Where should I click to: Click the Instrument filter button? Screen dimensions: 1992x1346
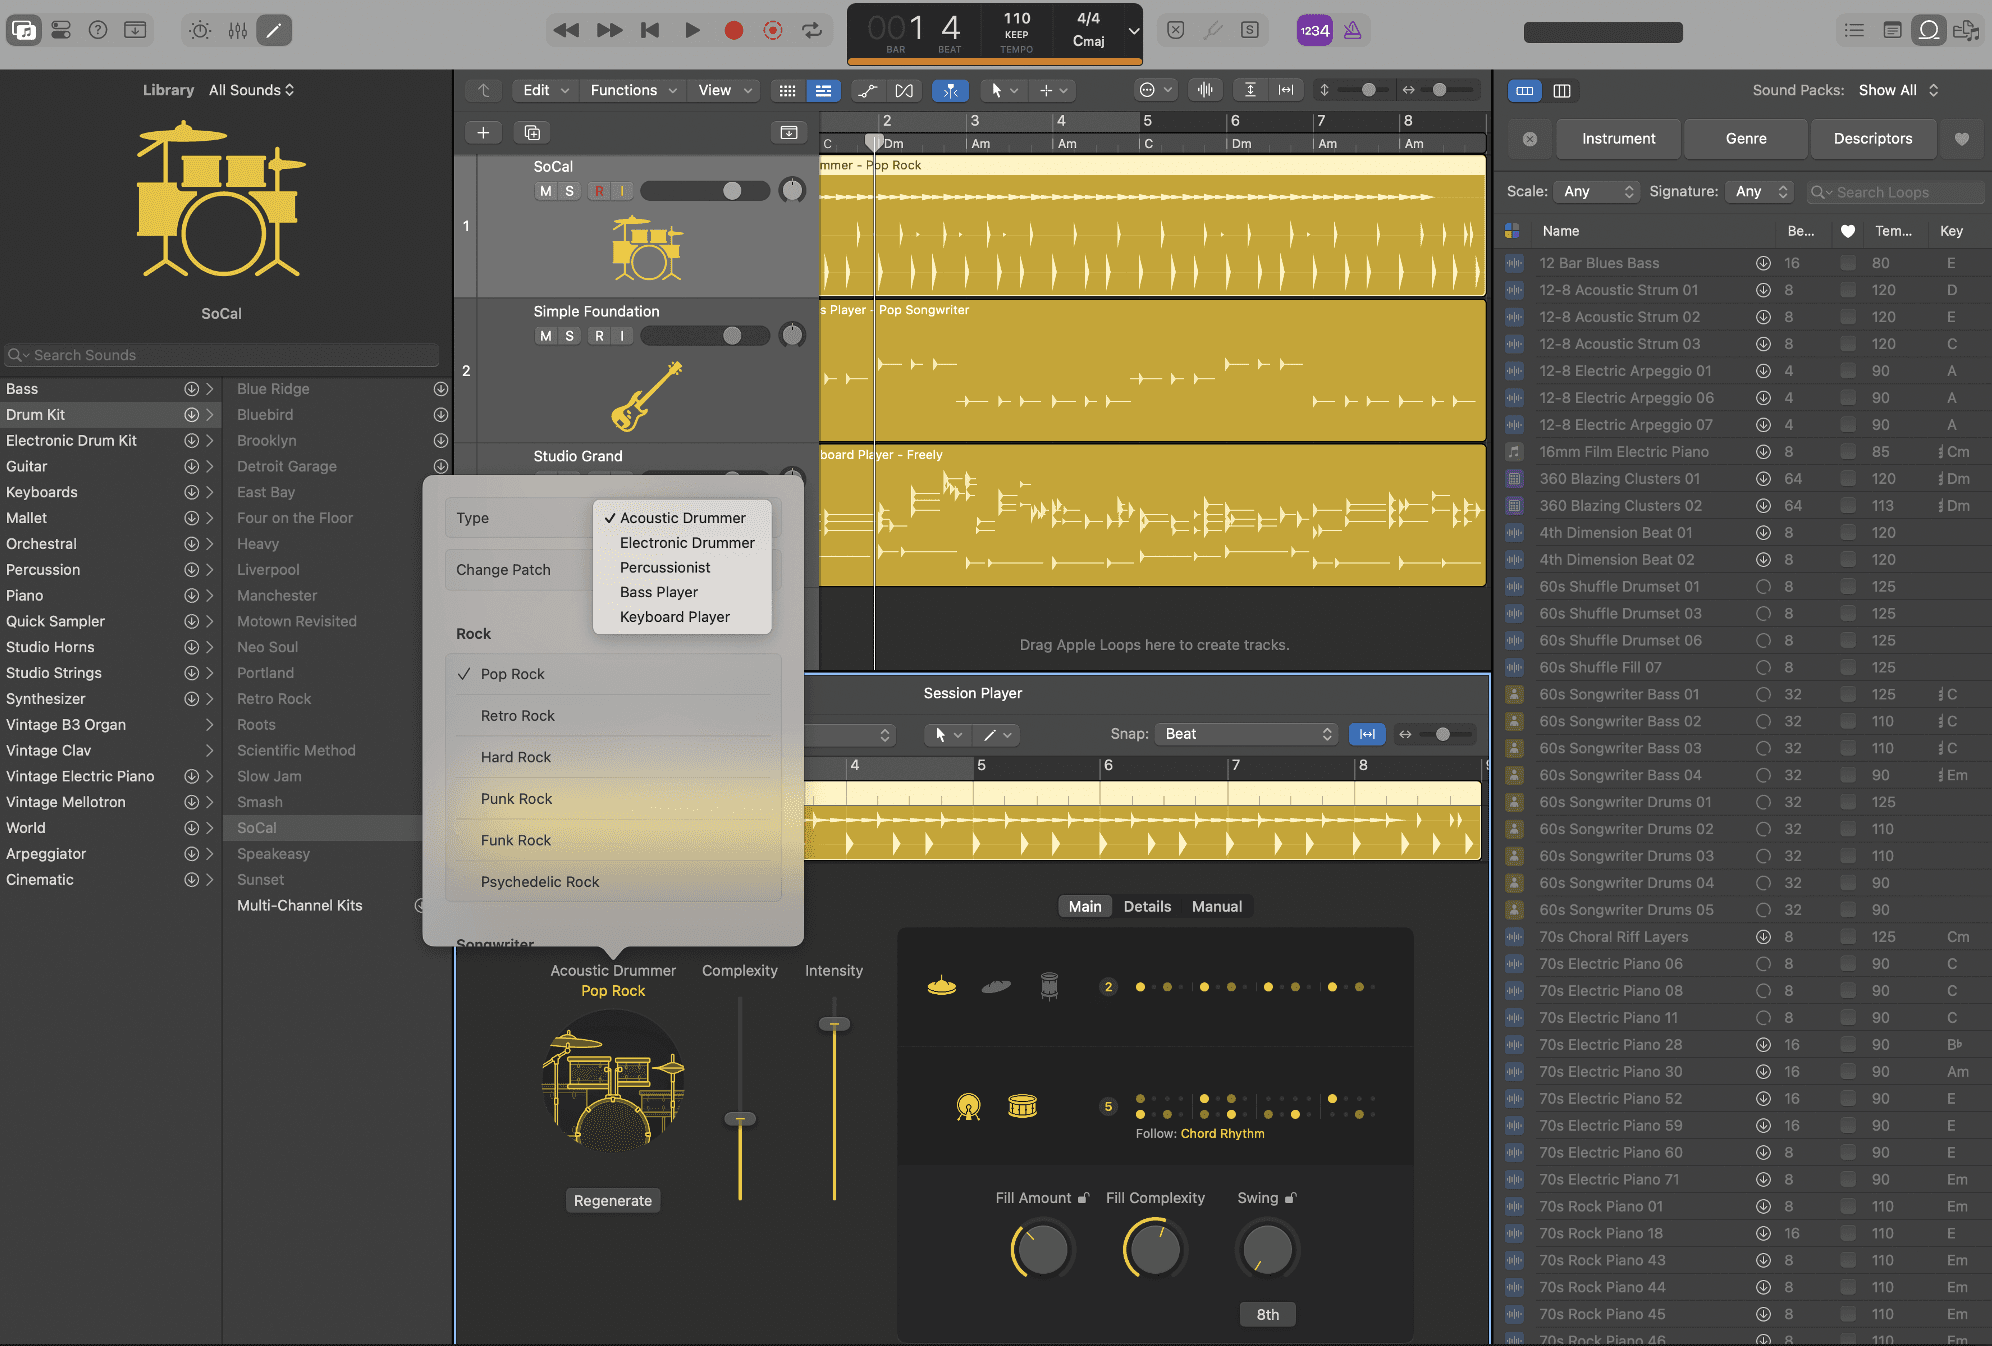1619,139
